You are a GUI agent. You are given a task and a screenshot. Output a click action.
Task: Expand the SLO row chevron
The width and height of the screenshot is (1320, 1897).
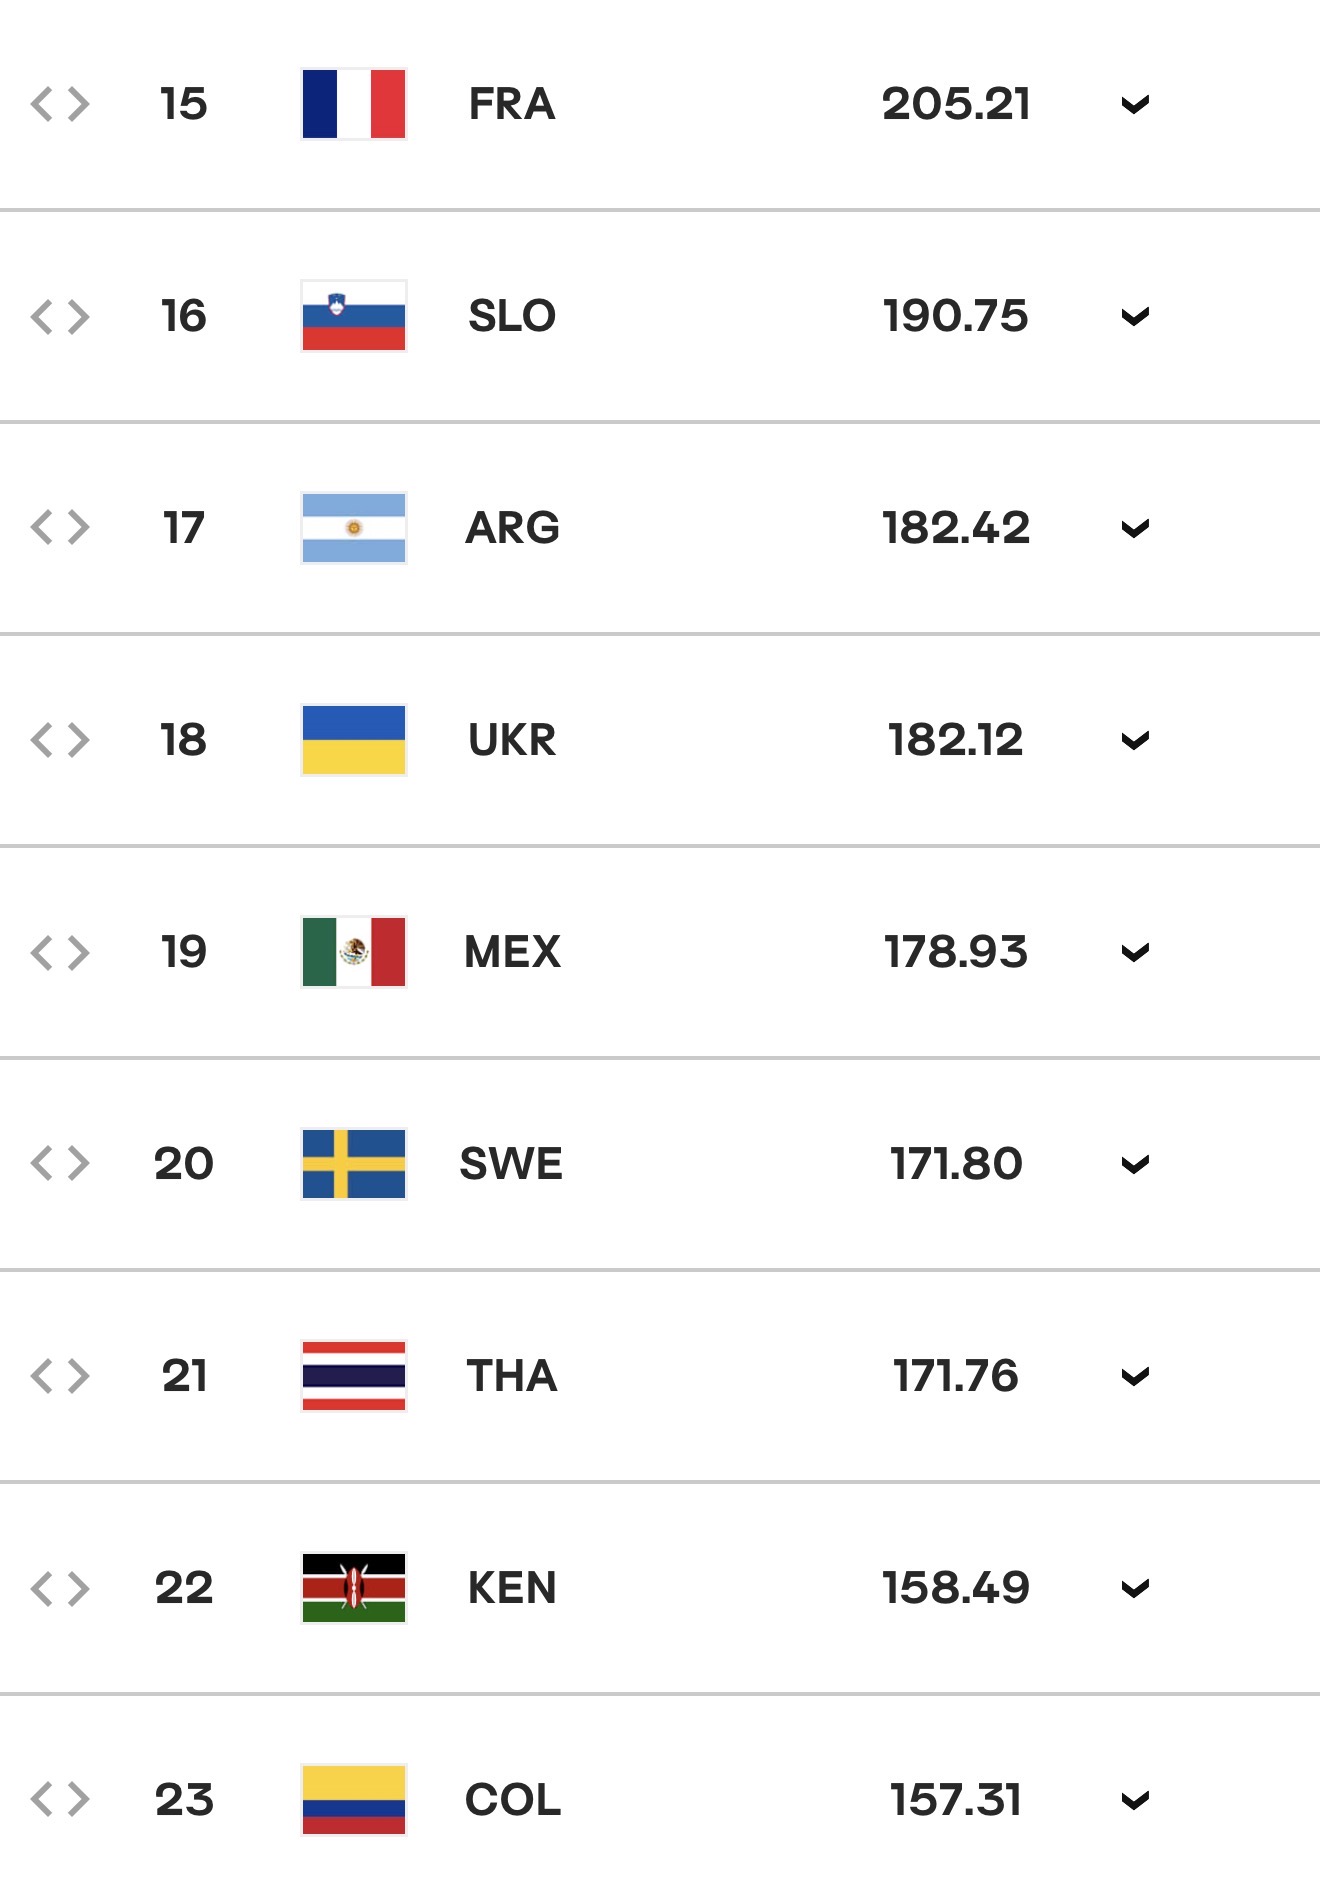point(1135,317)
